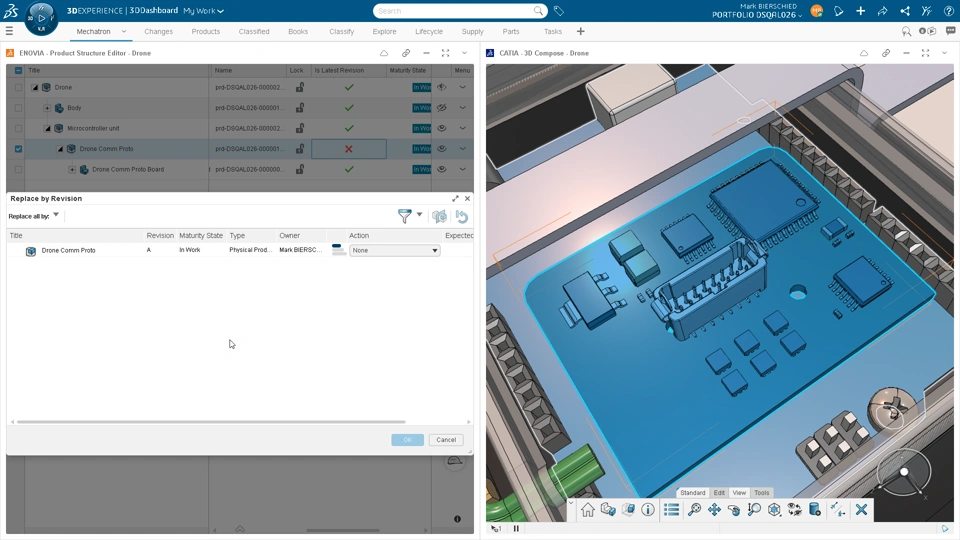Click the top search input field
Screen dimensions: 960x540
click(454, 11)
